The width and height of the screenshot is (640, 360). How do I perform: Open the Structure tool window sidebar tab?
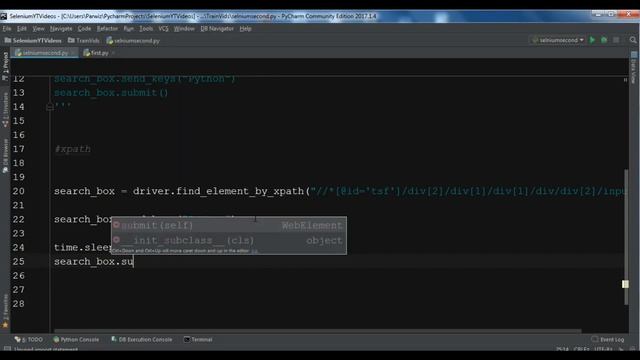tap(5, 109)
